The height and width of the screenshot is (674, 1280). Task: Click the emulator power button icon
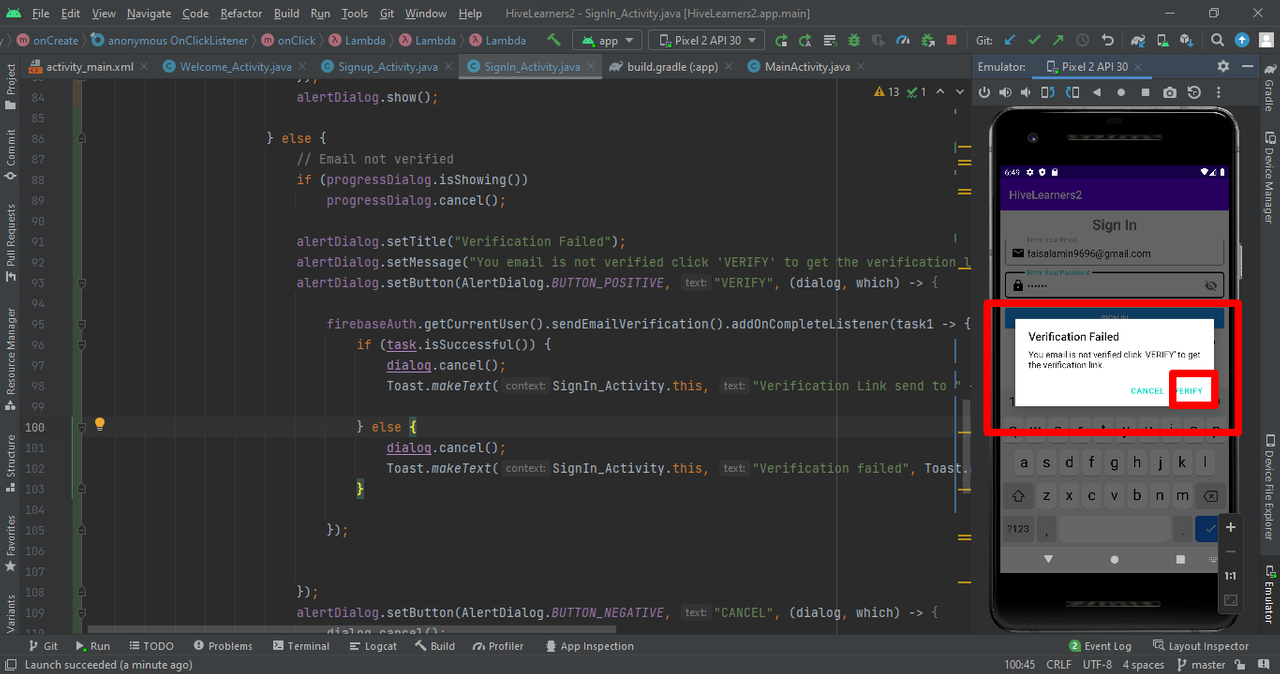pyautogui.click(x=984, y=92)
